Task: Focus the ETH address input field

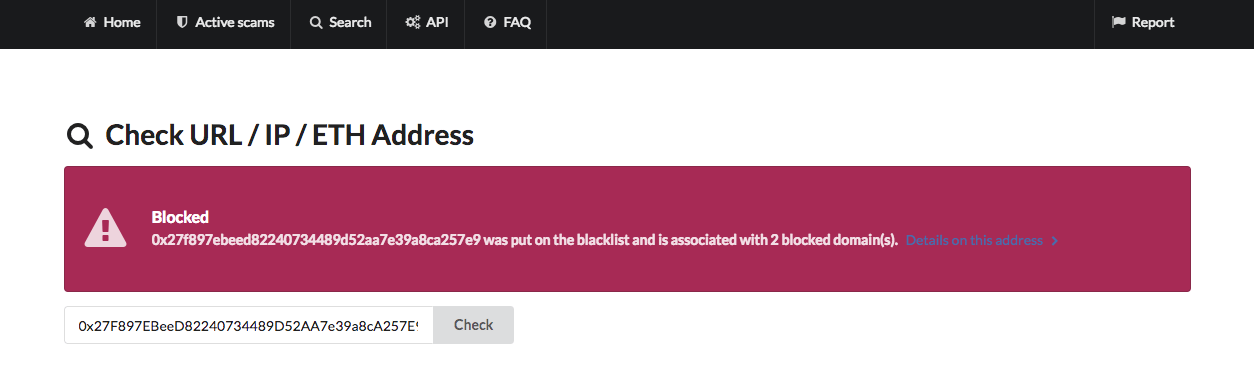Action: pyautogui.click(x=249, y=325)
